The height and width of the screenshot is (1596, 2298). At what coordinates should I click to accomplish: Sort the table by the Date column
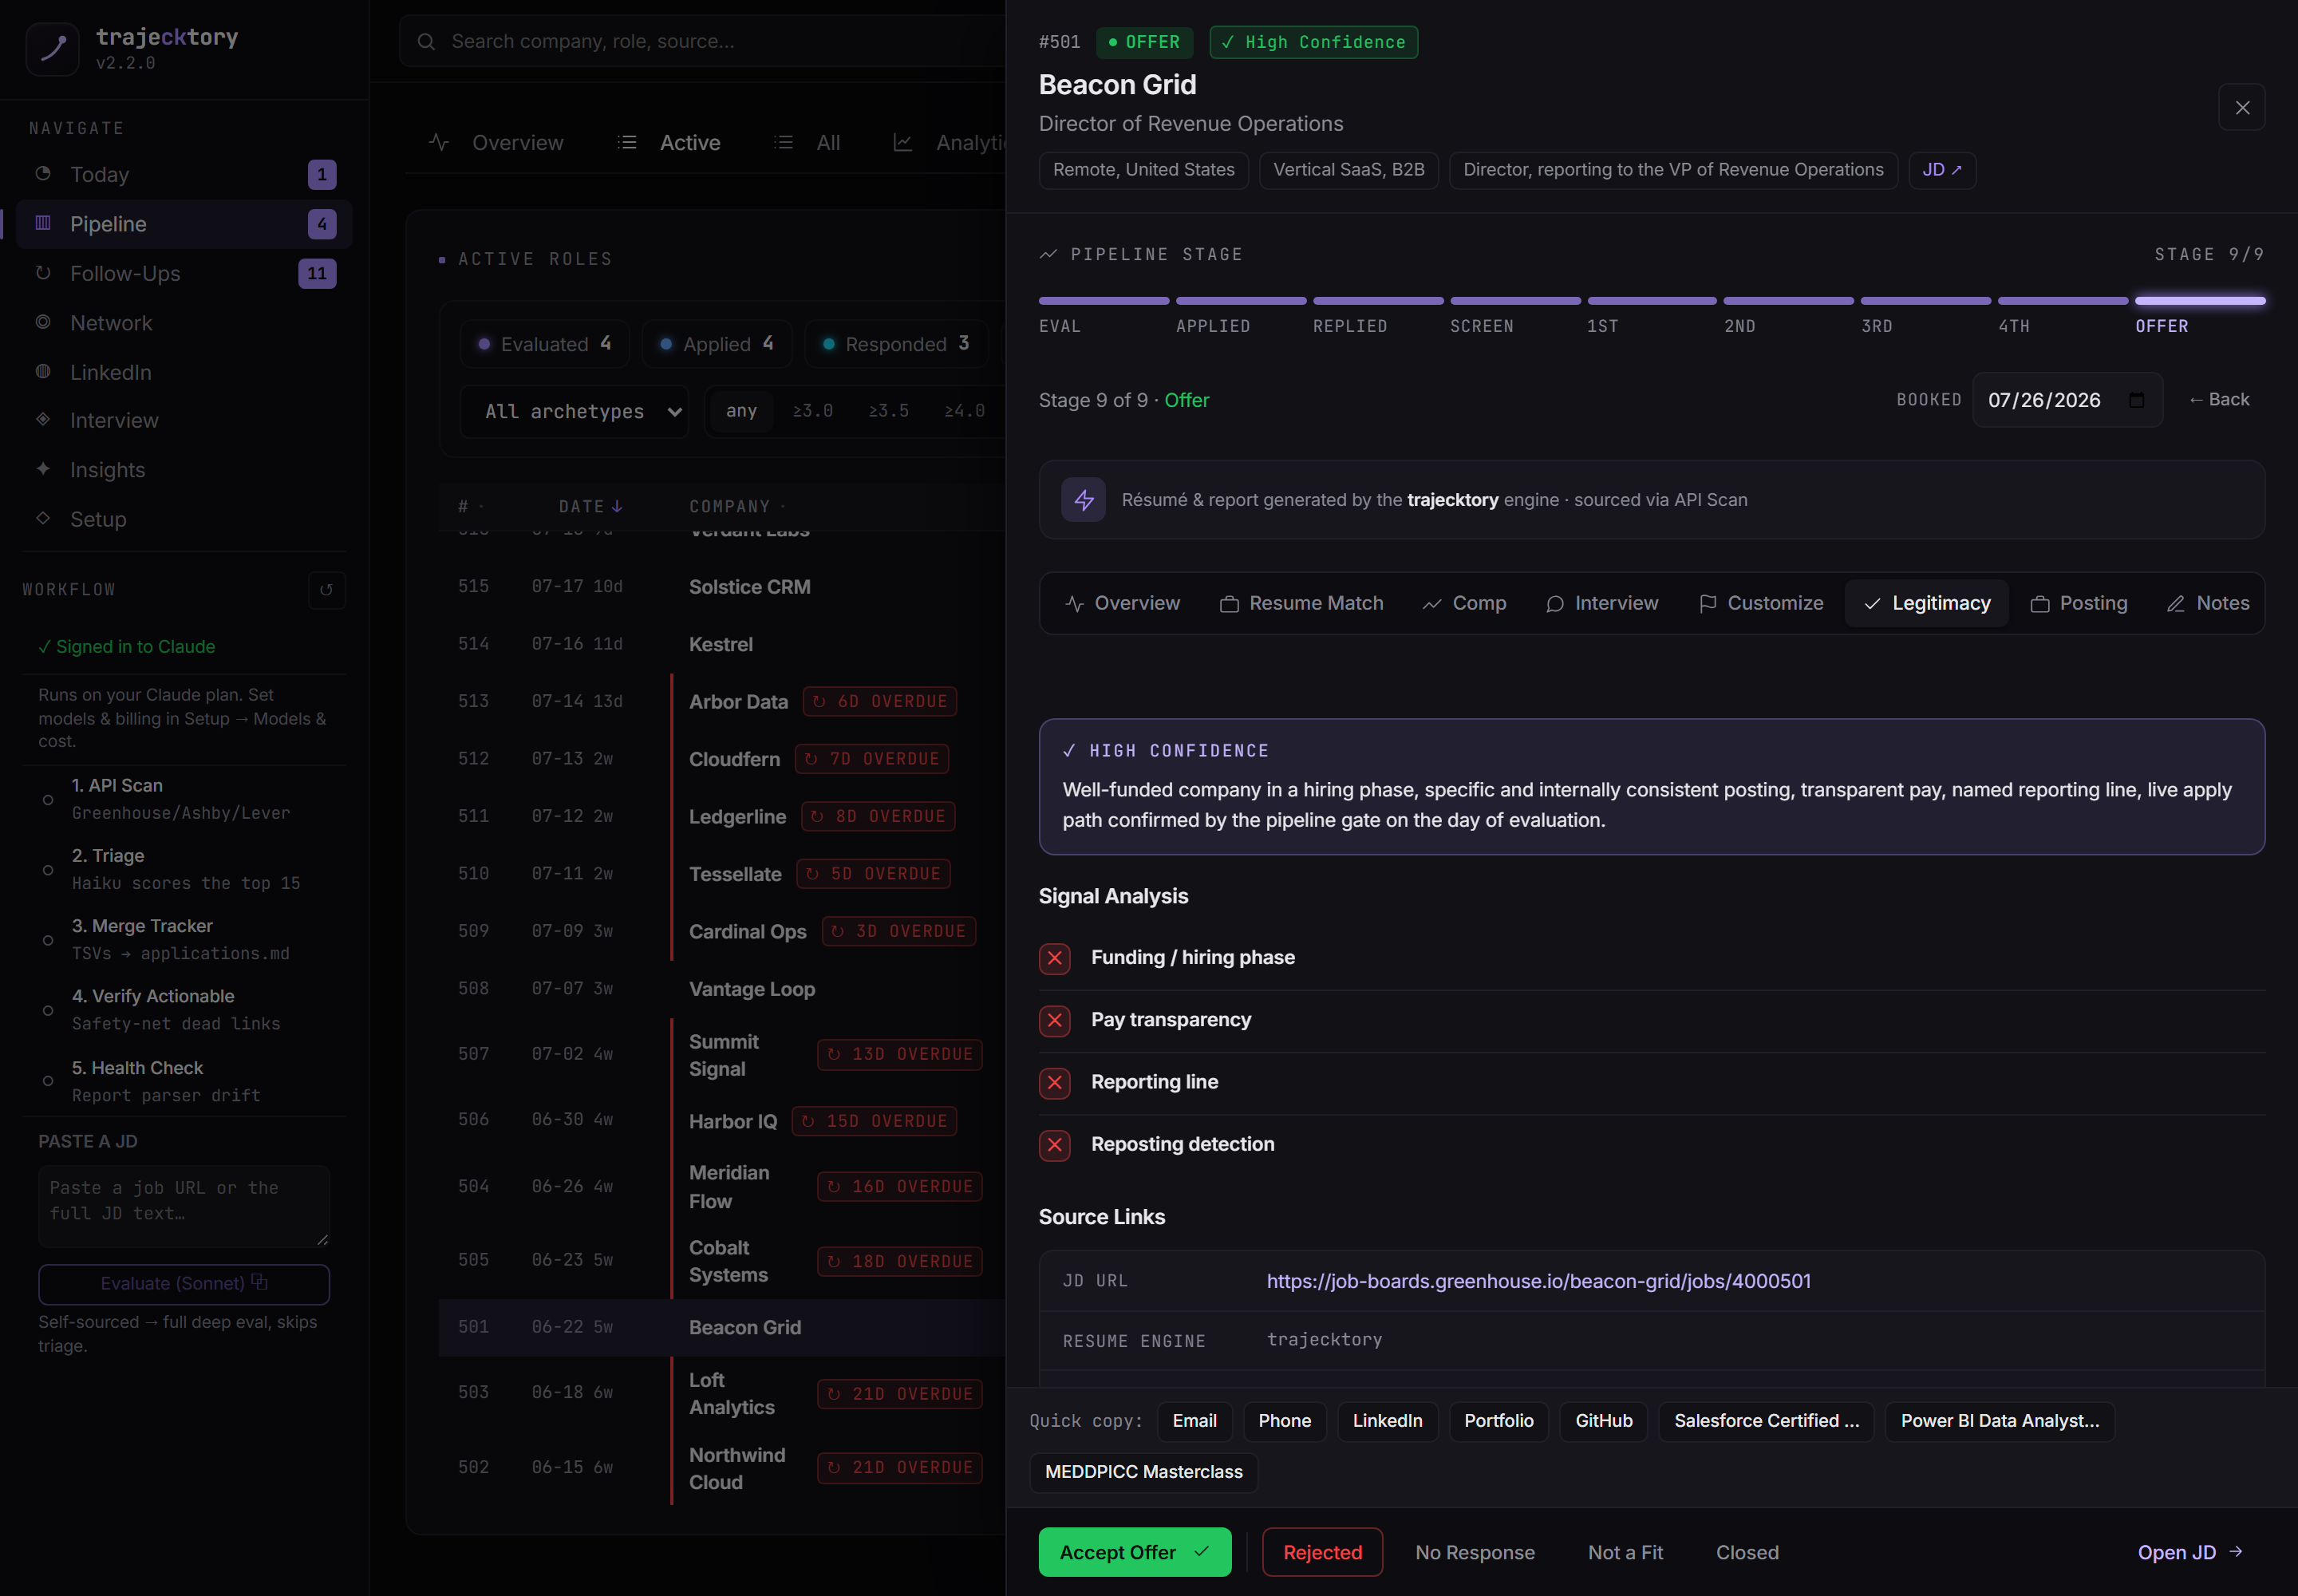(x=590, y=507)
